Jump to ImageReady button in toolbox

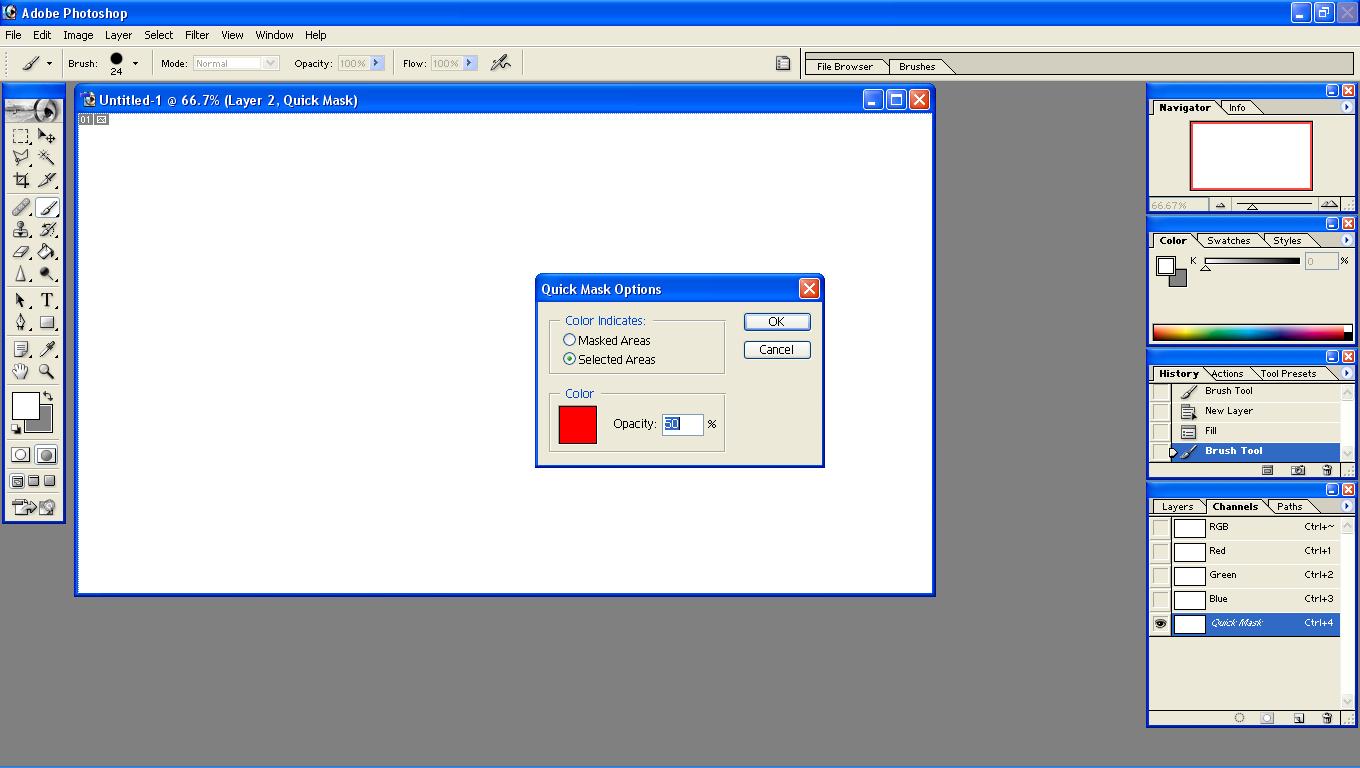click(34, 508)
